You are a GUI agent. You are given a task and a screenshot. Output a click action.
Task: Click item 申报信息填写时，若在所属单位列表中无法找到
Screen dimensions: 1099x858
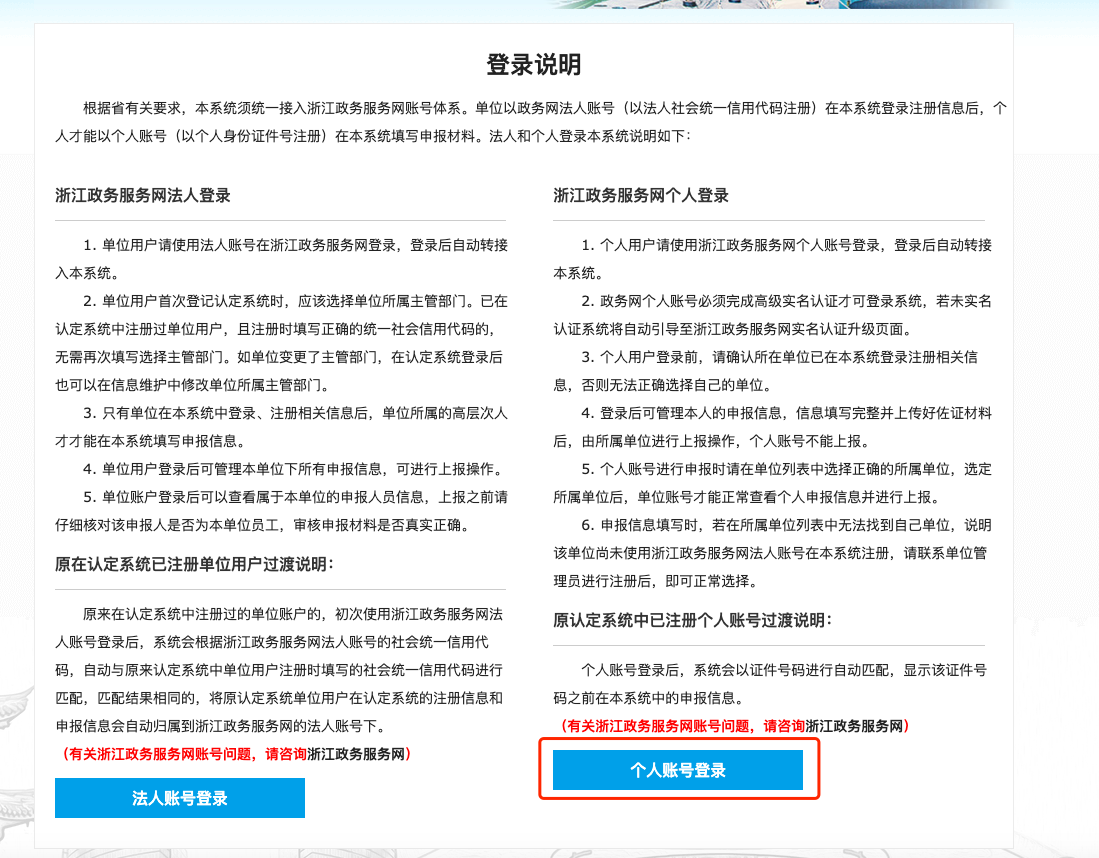coord(772,553)
